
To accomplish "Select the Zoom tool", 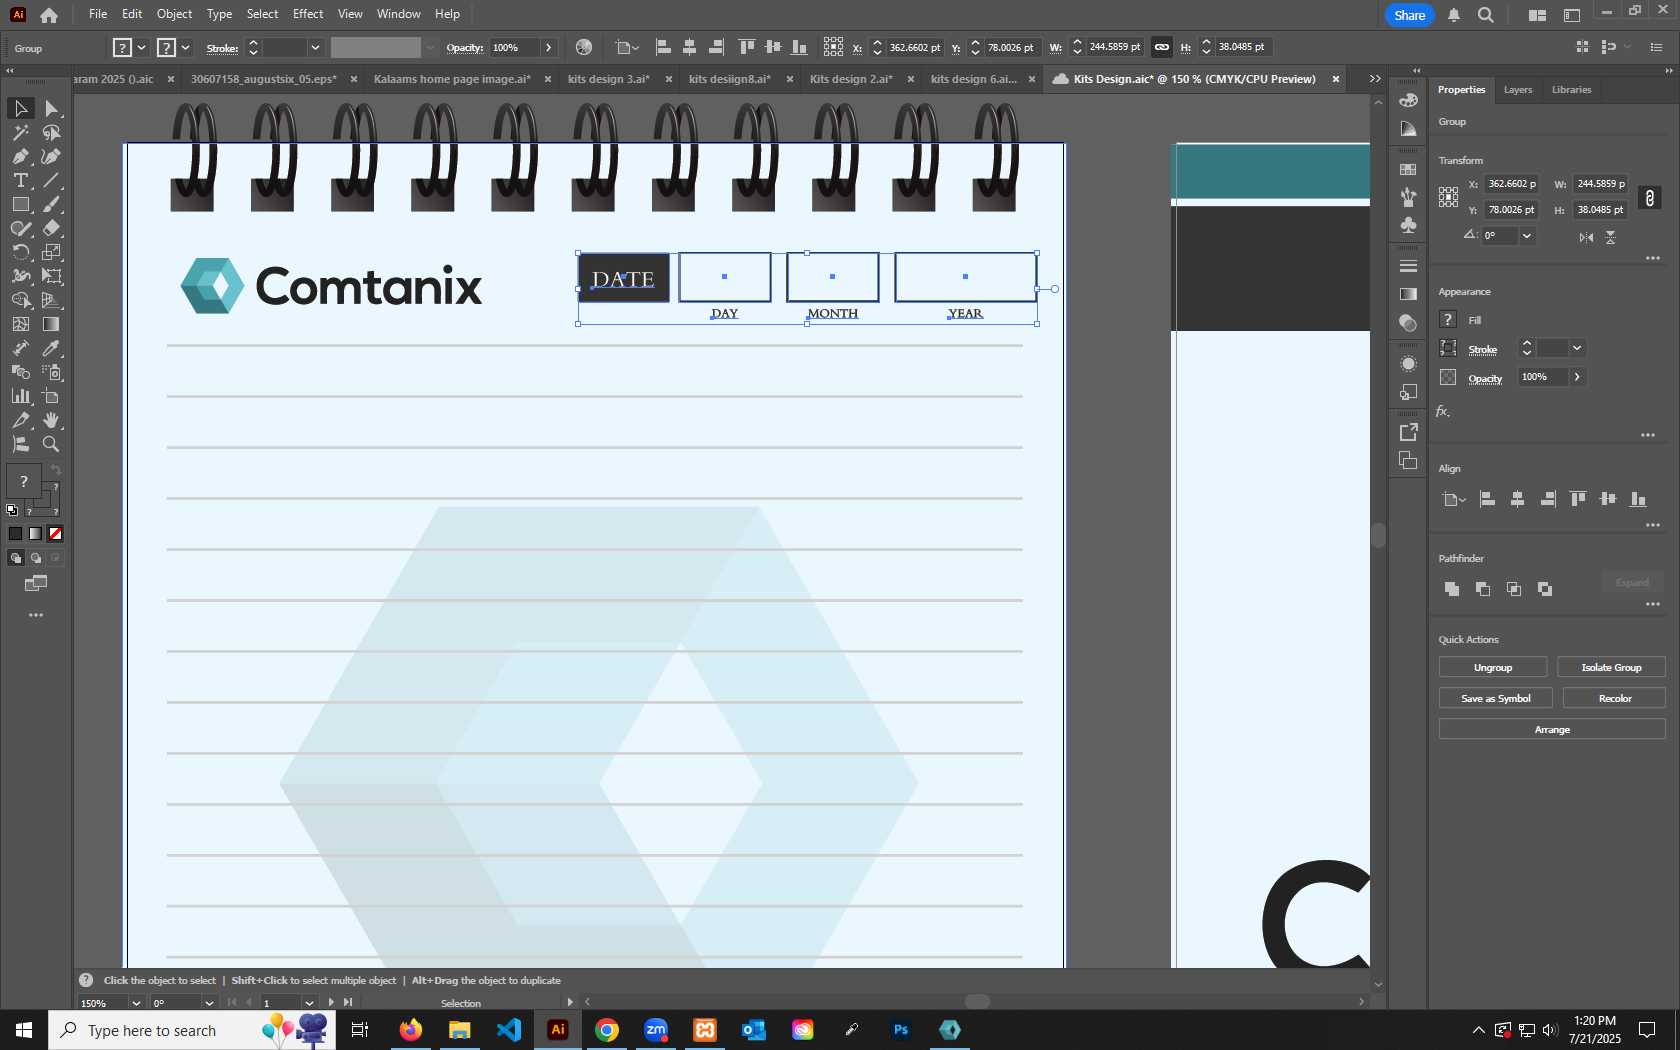I will [52, 444].
